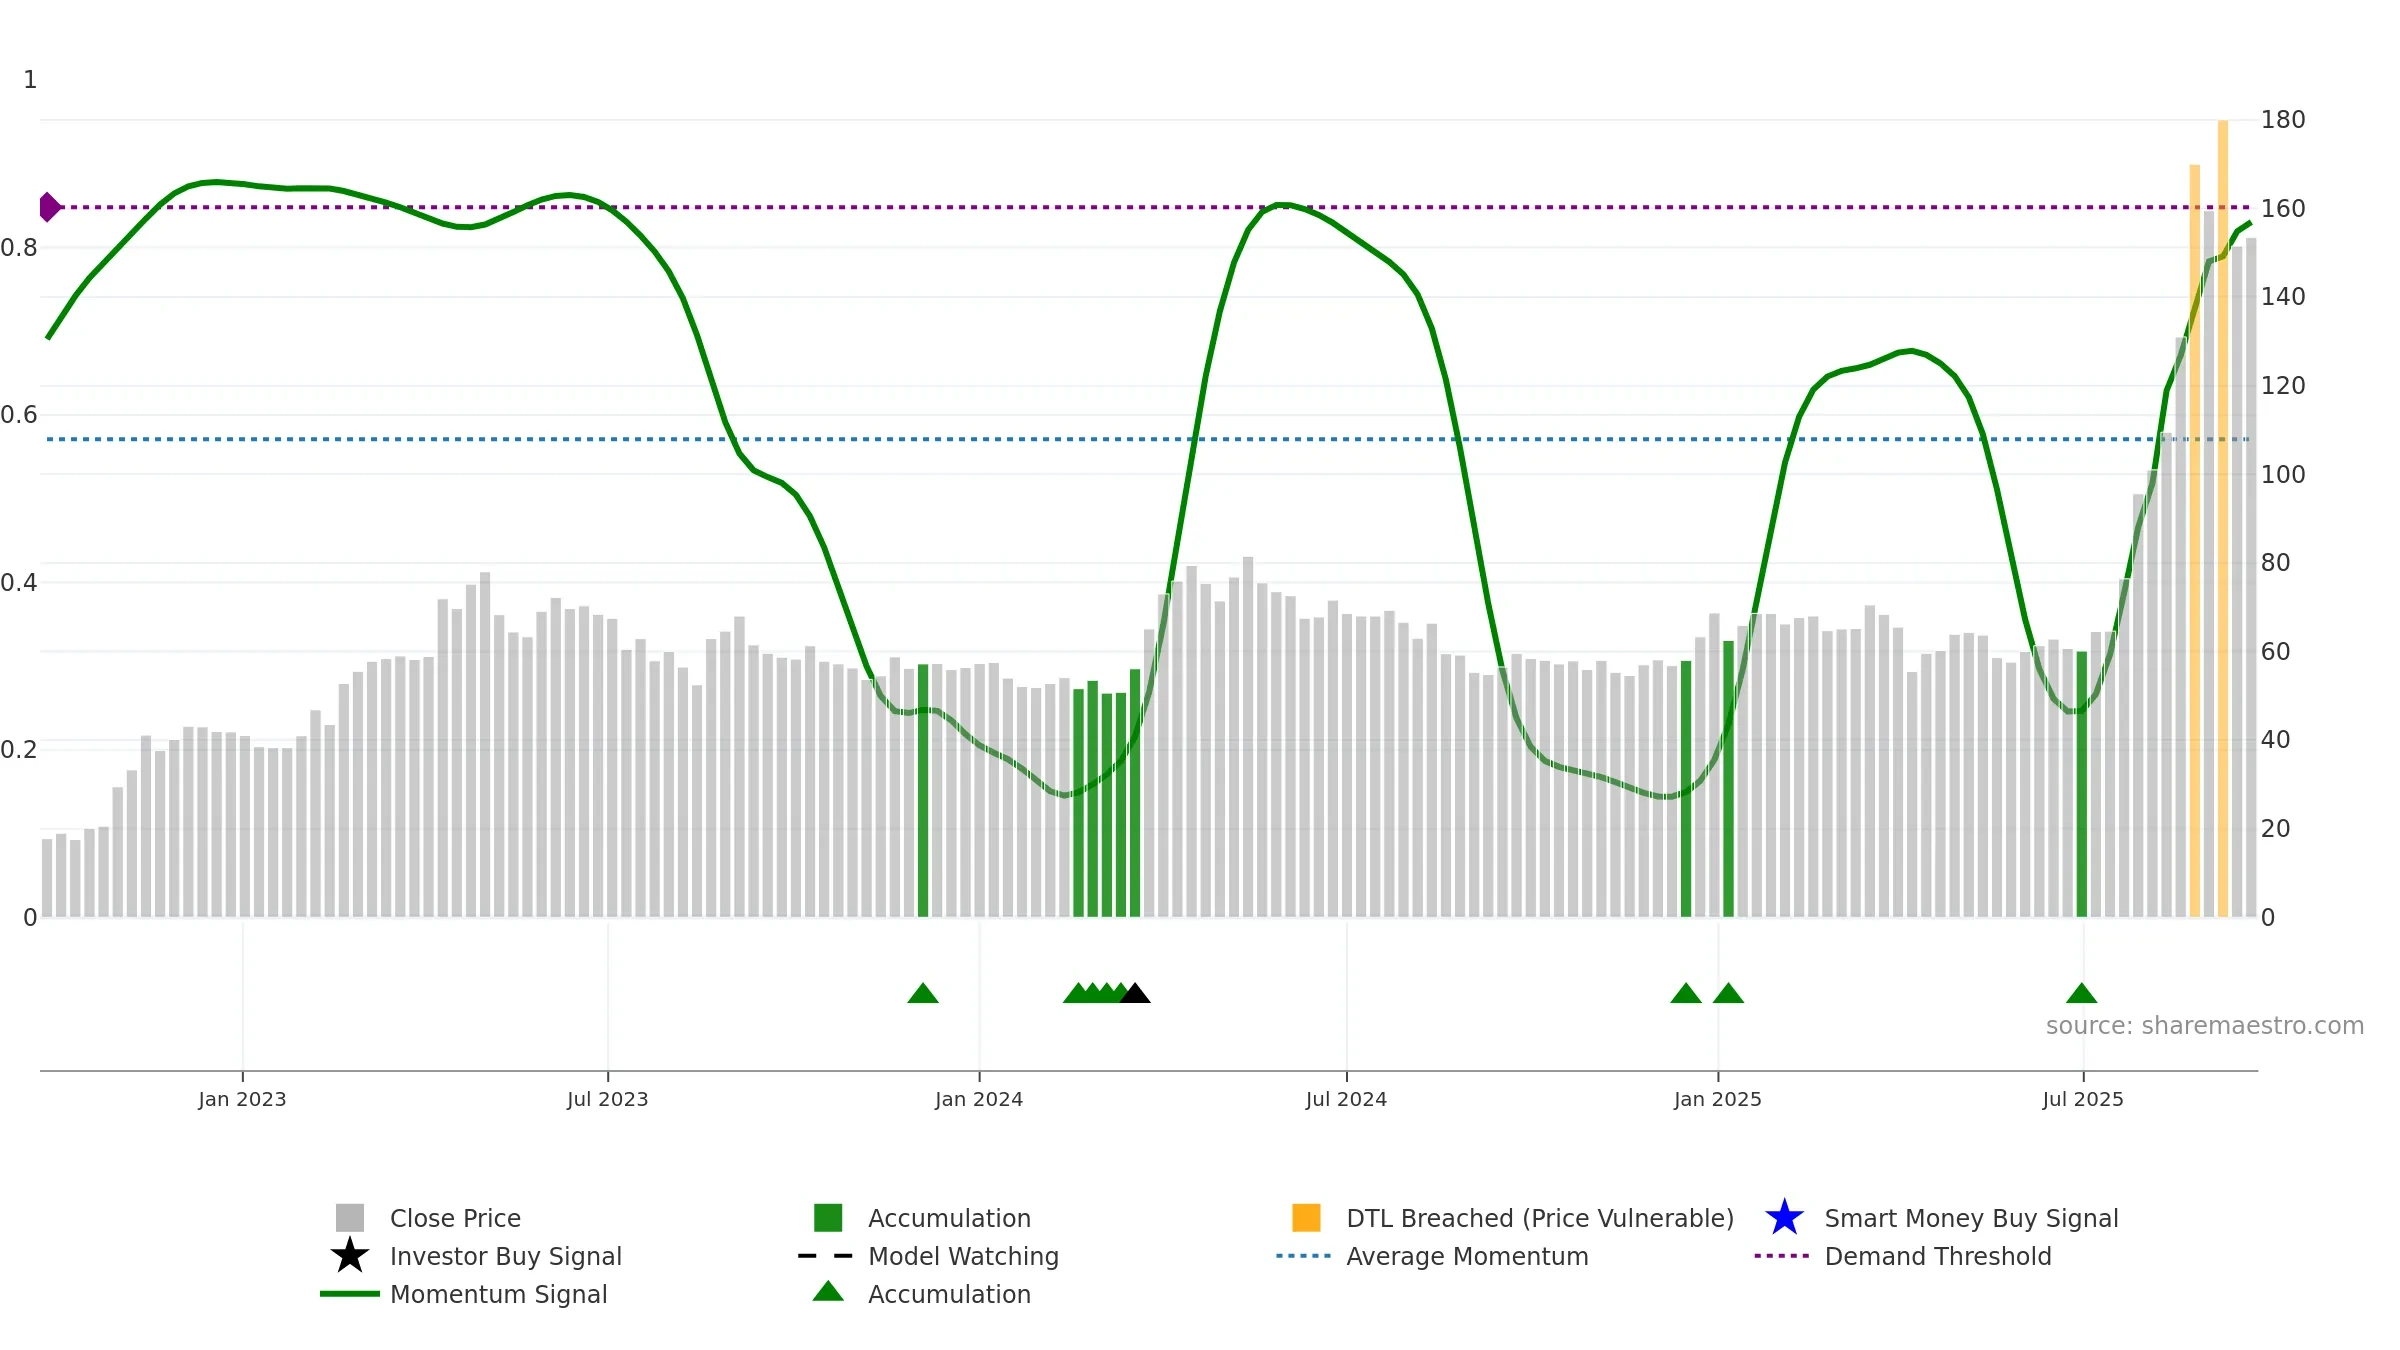This screenshot has width=2400, height=1350.
Task: Toggle the Close Price legend entry
Action: click(455, 1218)
